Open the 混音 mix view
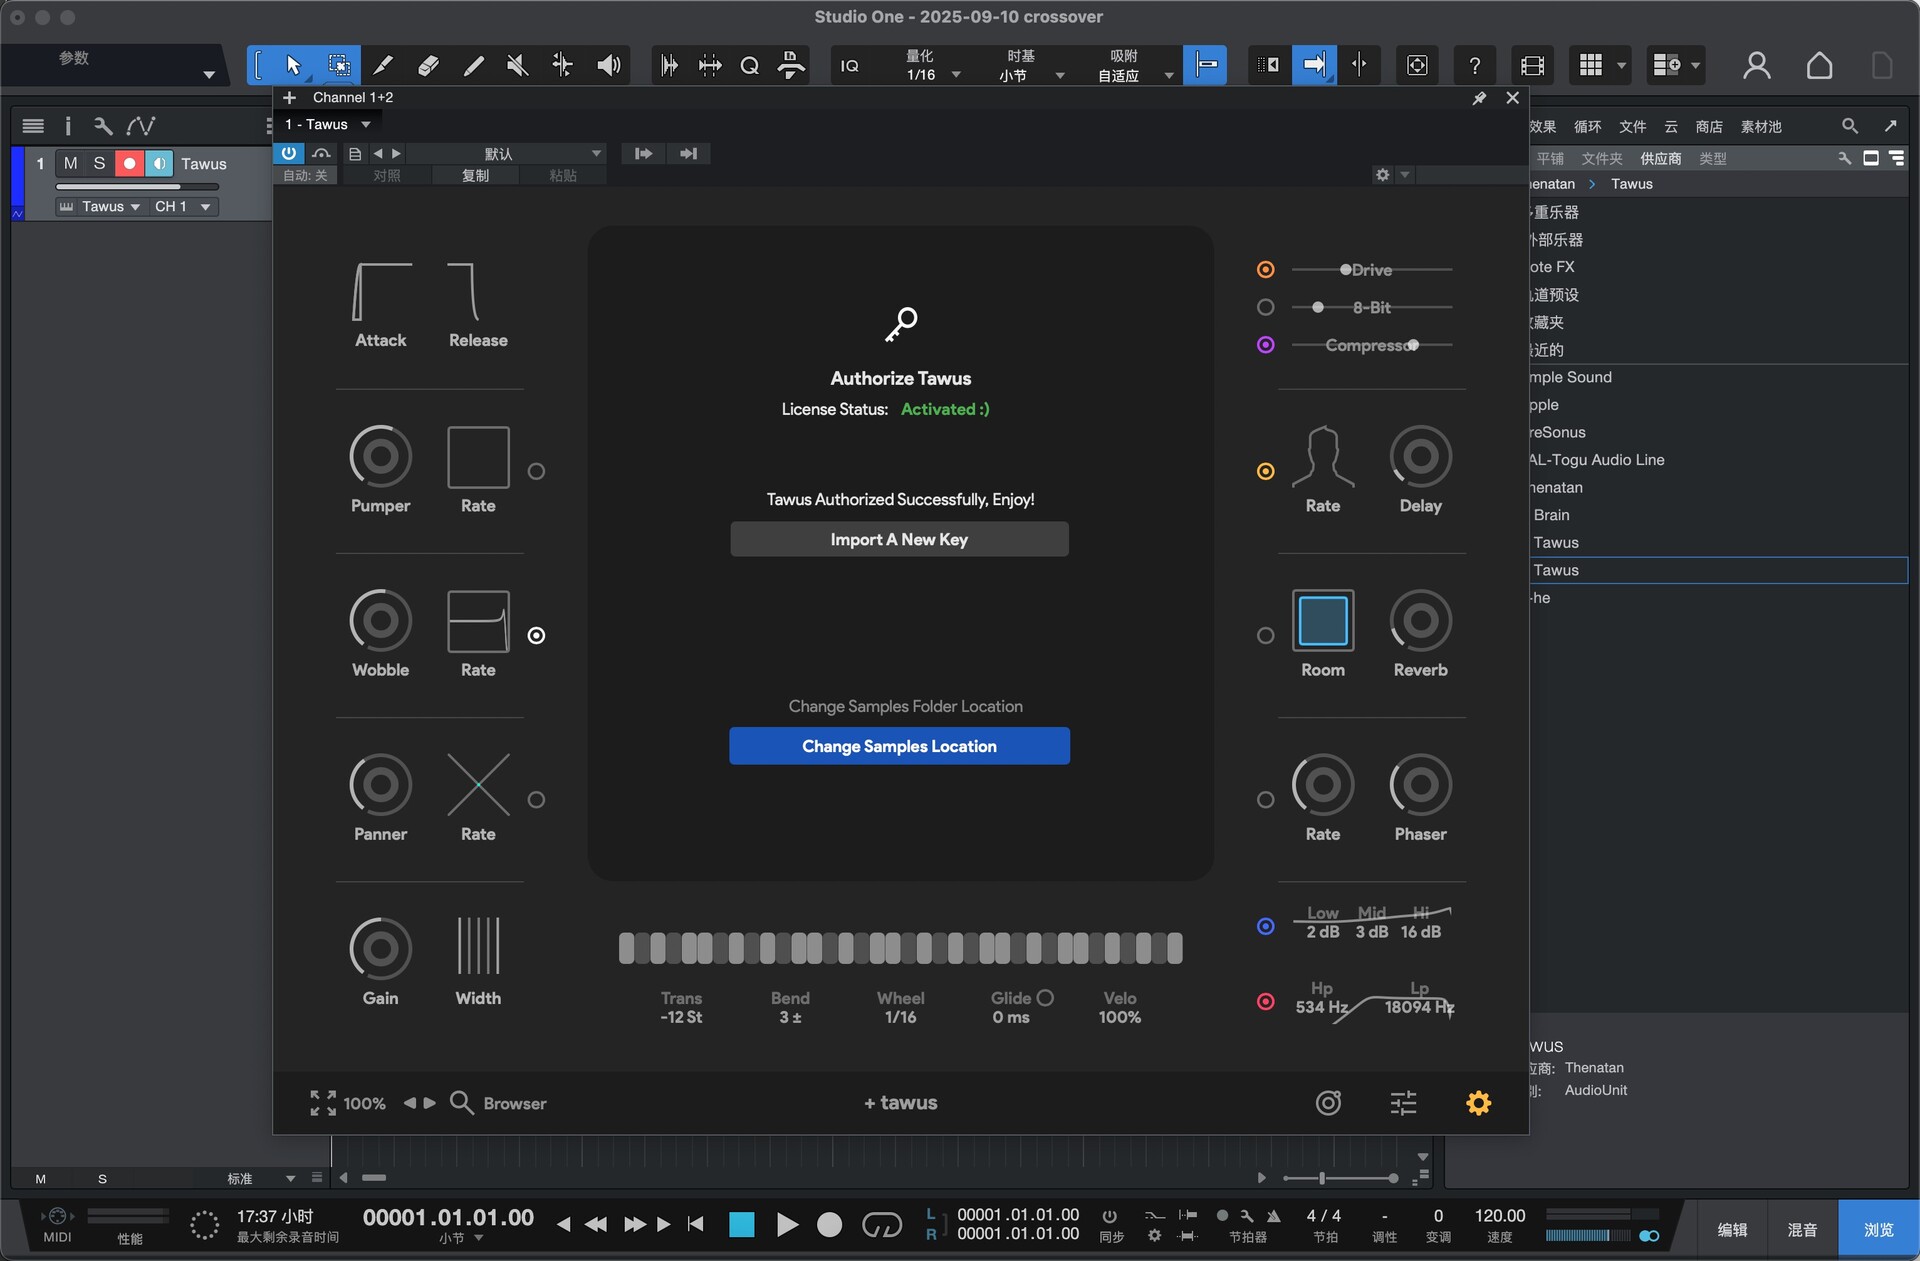The image size is (1920, 1261). point(1802,1229)
